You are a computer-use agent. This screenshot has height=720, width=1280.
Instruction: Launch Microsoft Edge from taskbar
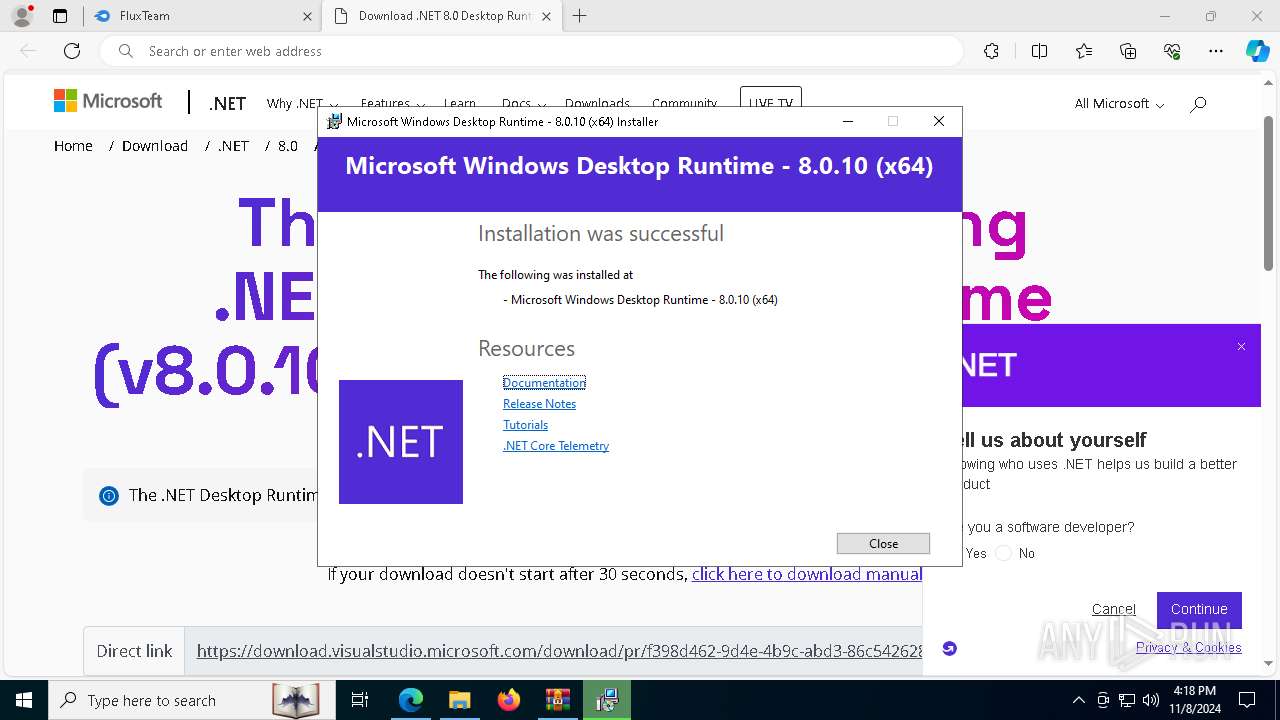(x=411, y=700)
